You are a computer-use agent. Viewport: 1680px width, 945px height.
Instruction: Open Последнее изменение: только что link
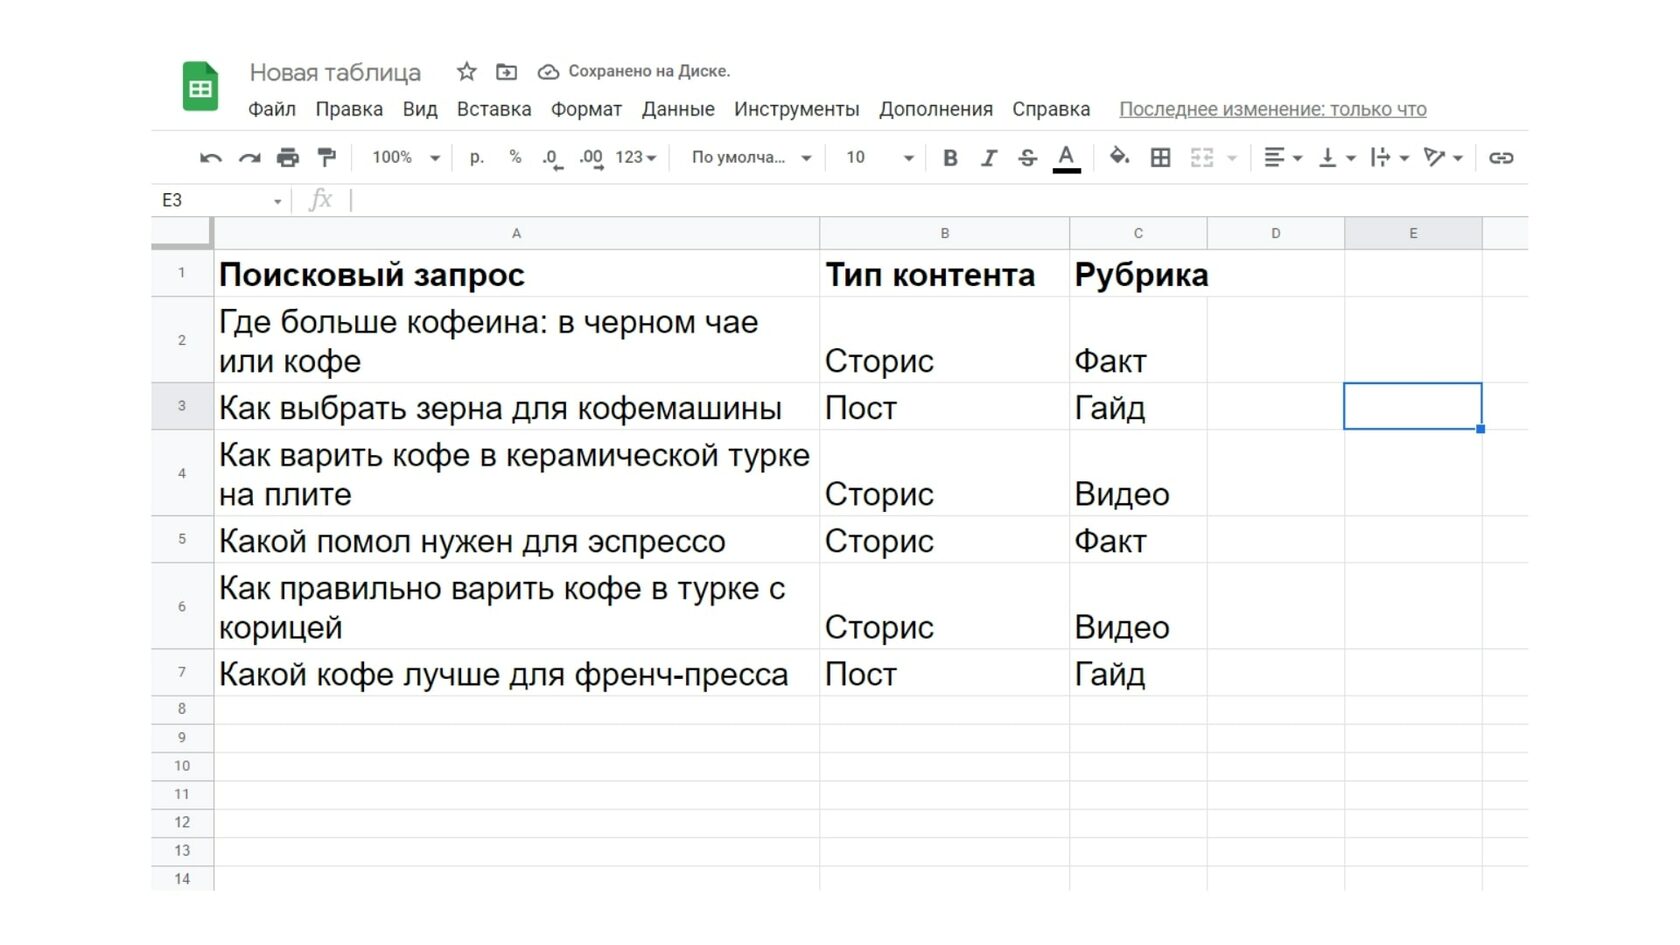(x=1272, y=109)
